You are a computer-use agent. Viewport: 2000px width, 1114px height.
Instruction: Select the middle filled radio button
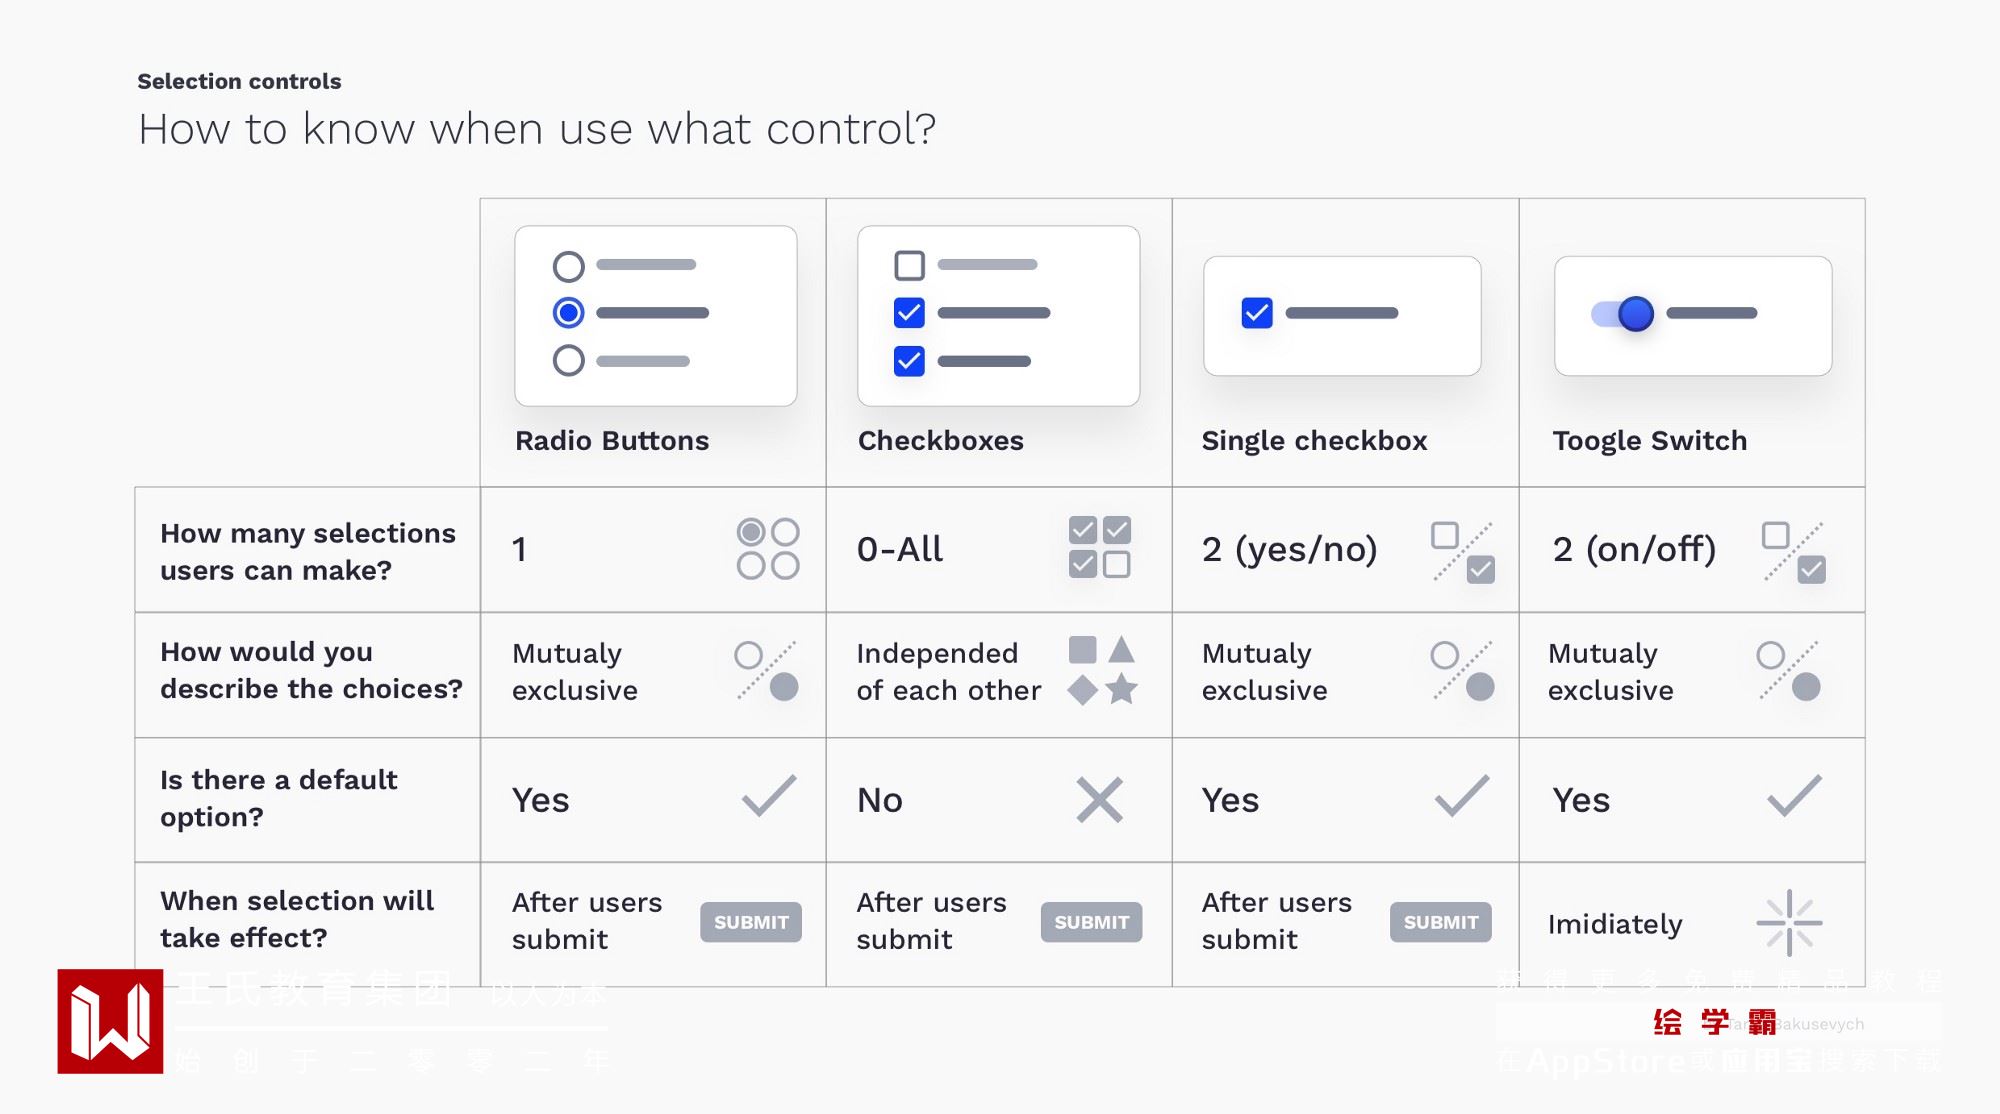point(569,313)
